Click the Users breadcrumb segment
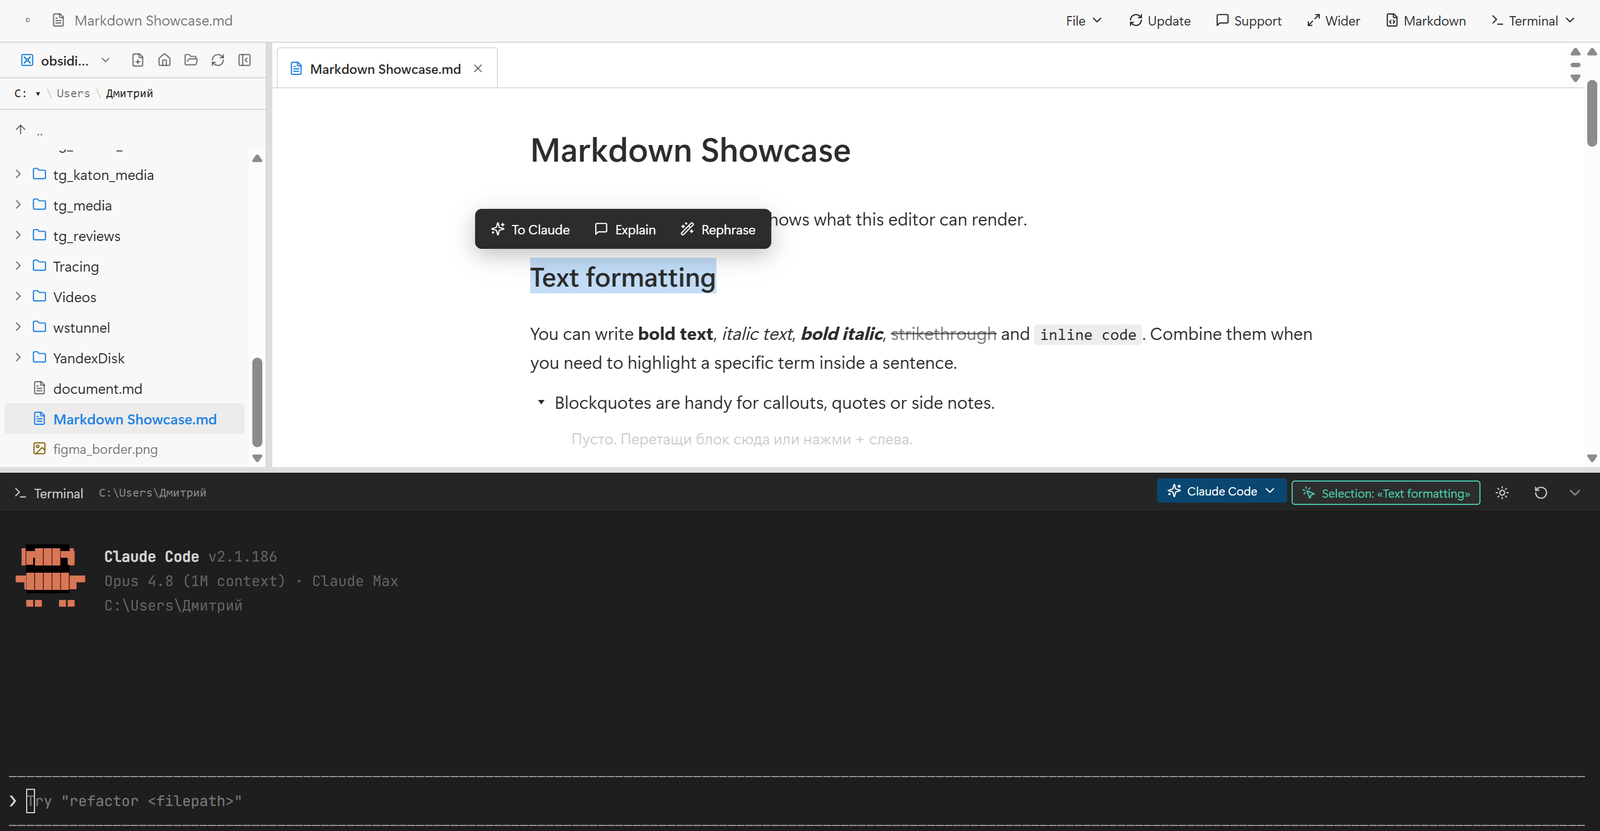Image resolution: width=1600 pixels, height=831 pixels. tap(73, 93)
